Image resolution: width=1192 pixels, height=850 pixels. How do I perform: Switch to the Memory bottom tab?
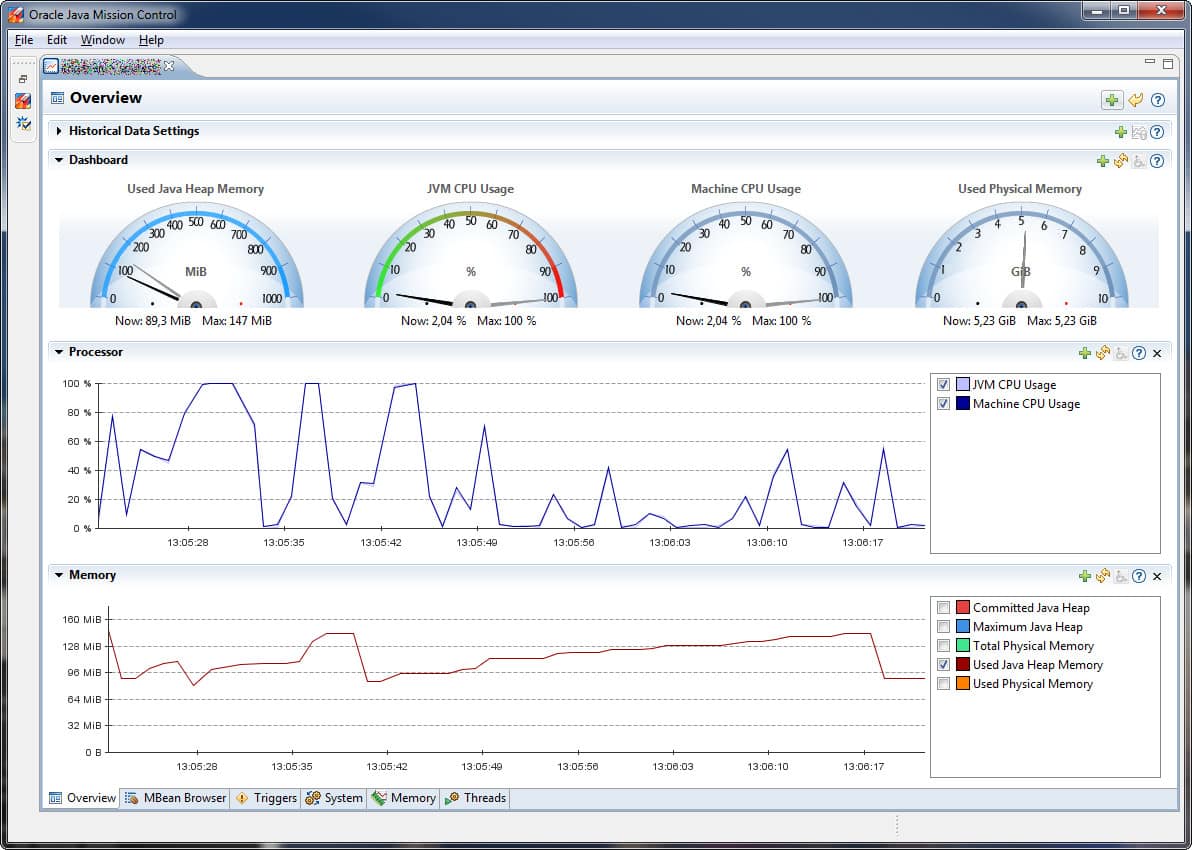pos(404,798)
